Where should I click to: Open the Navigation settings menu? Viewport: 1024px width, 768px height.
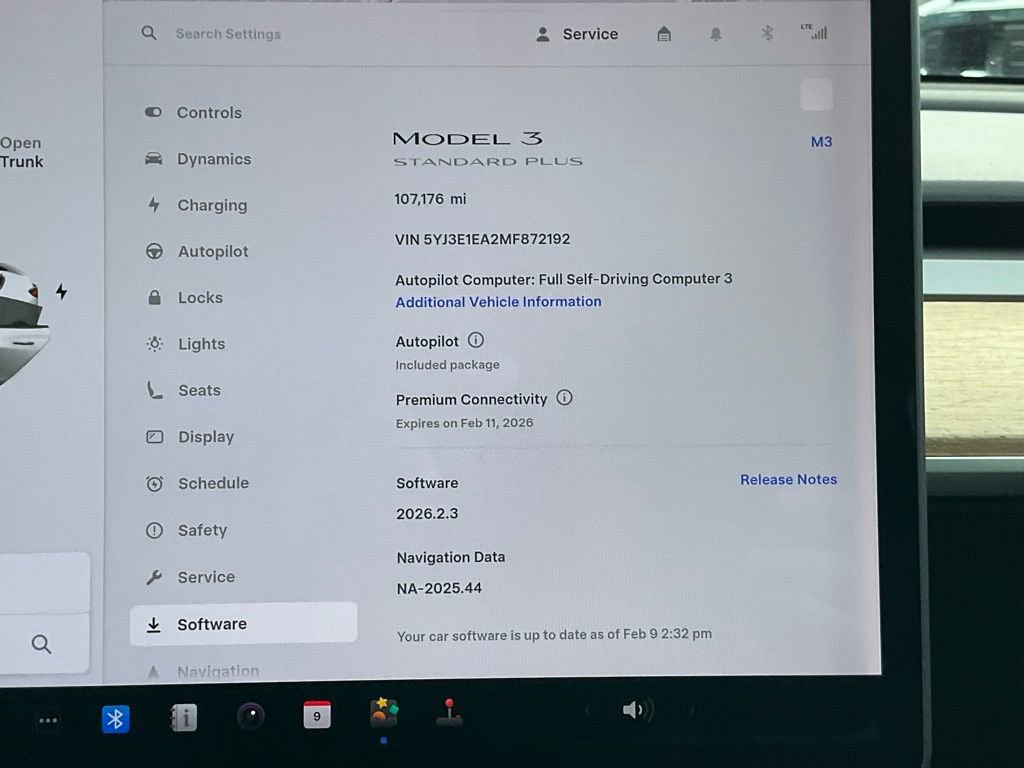[217, 671]
